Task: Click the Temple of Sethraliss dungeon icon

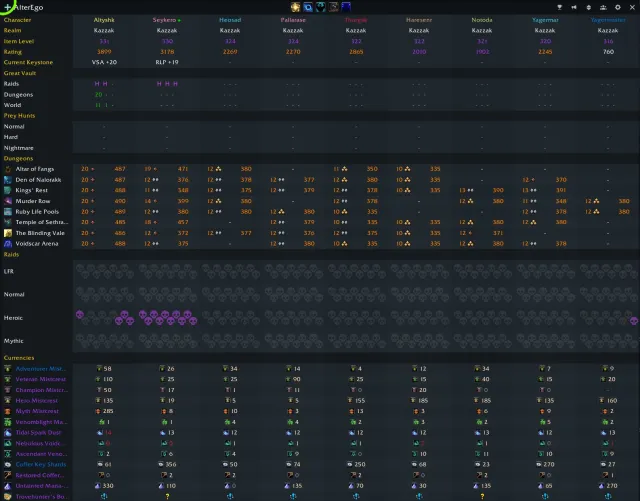Action: pos(8,222)
